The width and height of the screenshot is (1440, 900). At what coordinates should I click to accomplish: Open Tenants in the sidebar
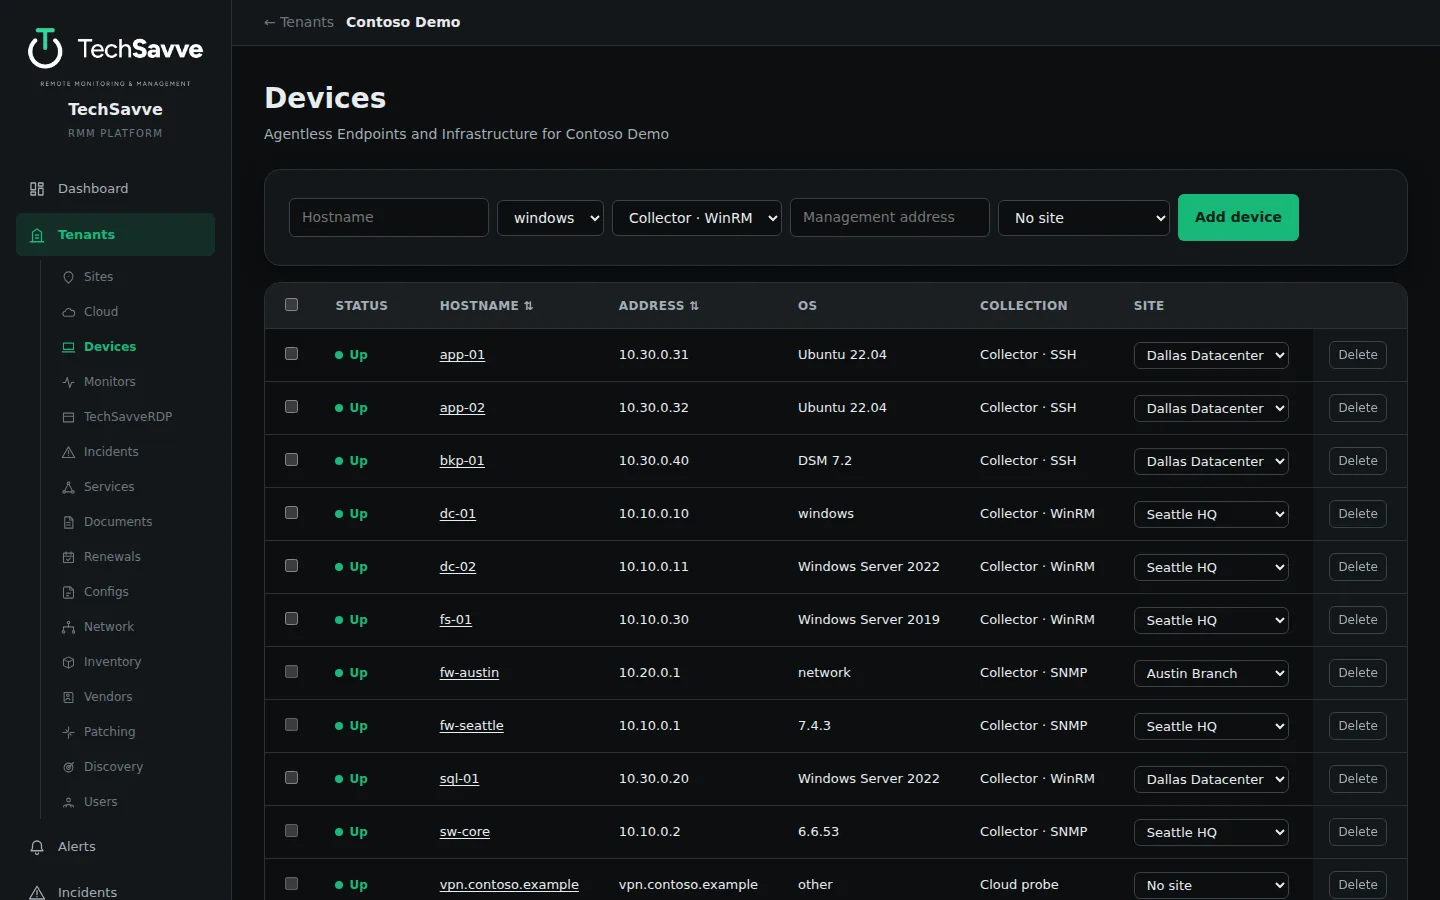[x=115, y=235]
